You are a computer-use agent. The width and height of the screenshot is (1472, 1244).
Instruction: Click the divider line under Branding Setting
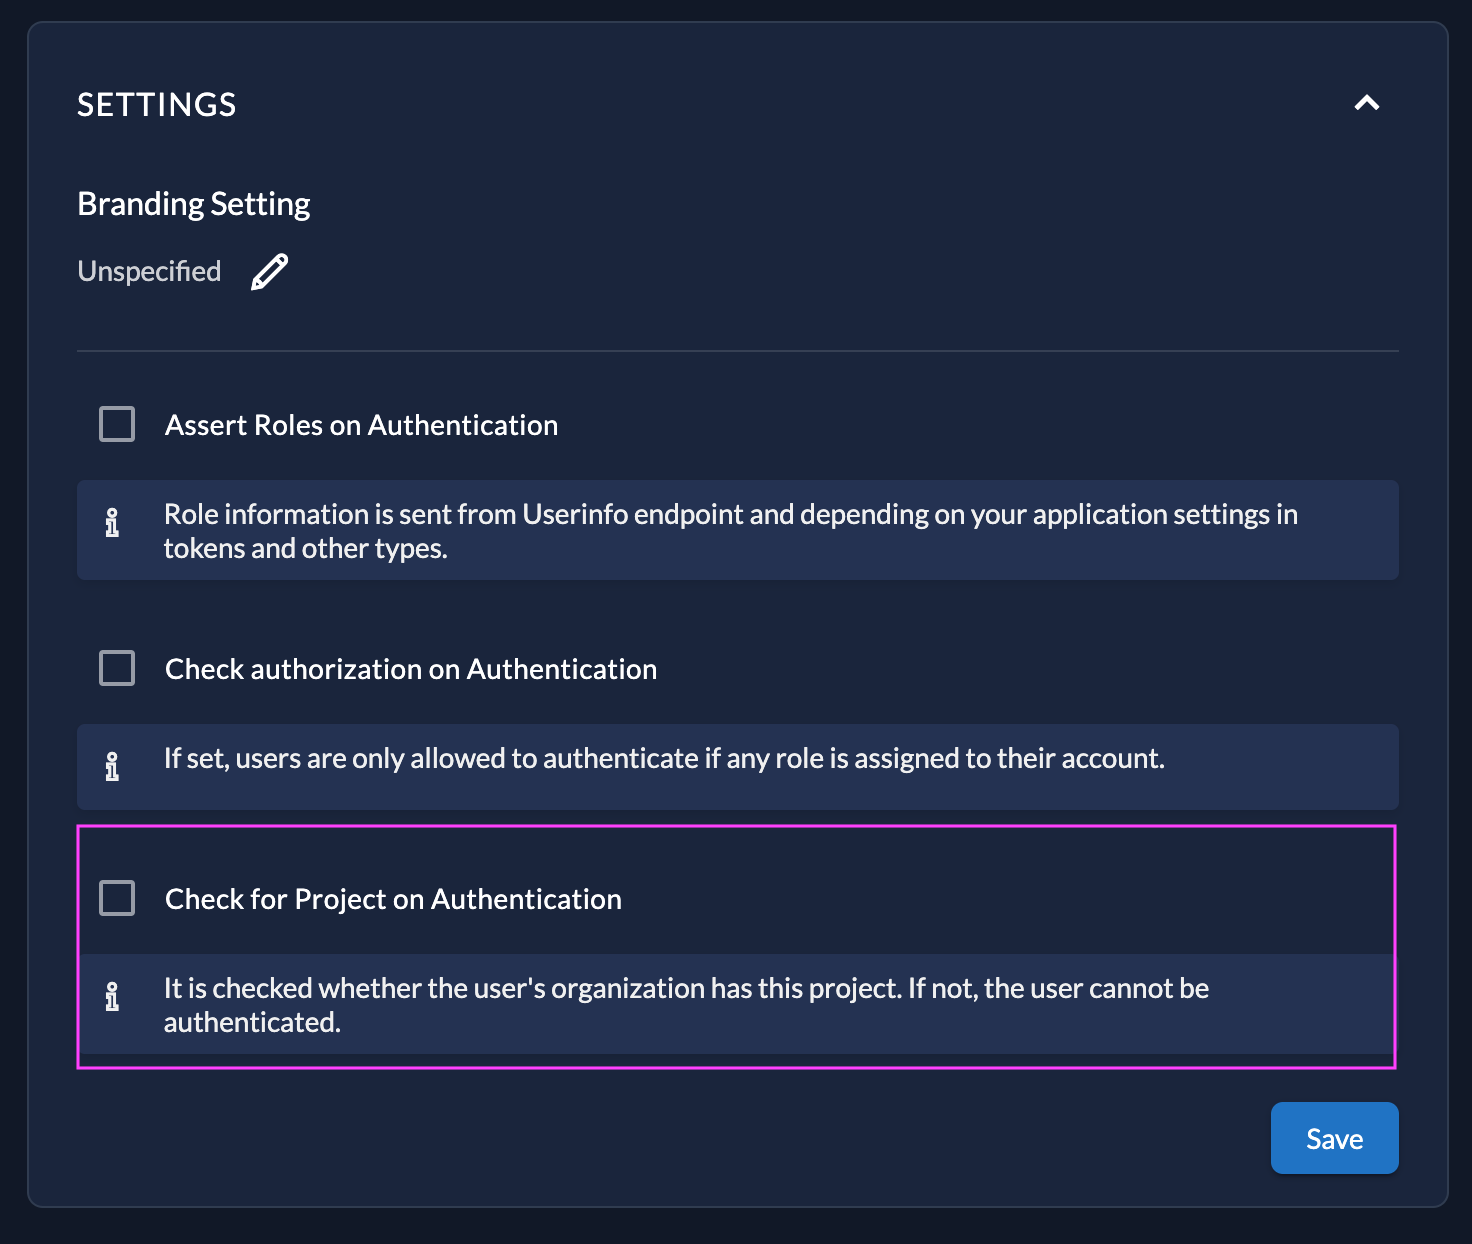click(x=737, y=350)
